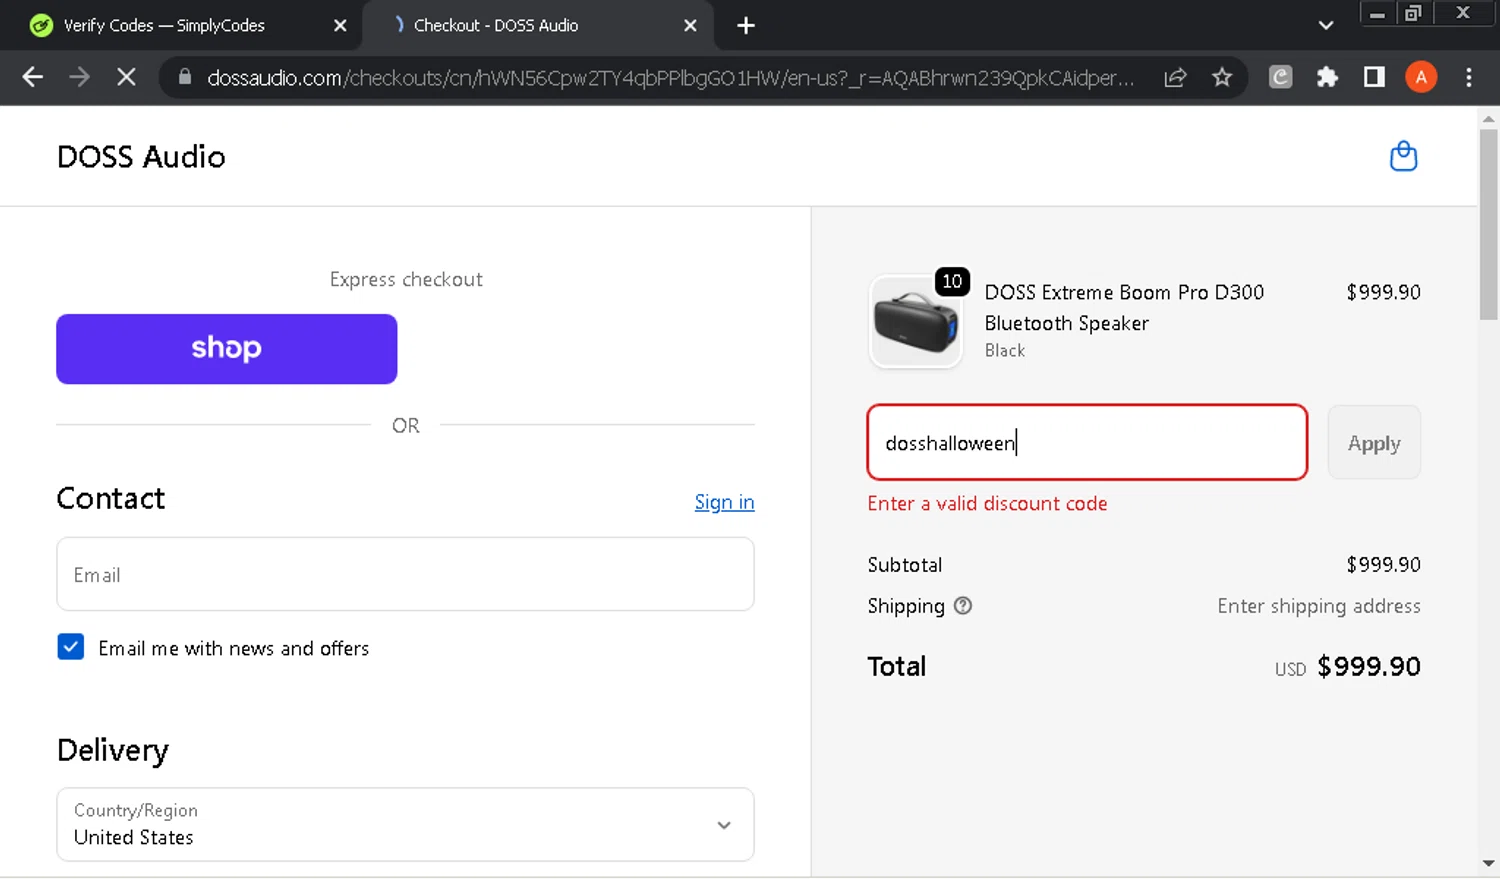1500x879 pixels.
Task: Click the browser address bar URL
Action: point(670,77)
